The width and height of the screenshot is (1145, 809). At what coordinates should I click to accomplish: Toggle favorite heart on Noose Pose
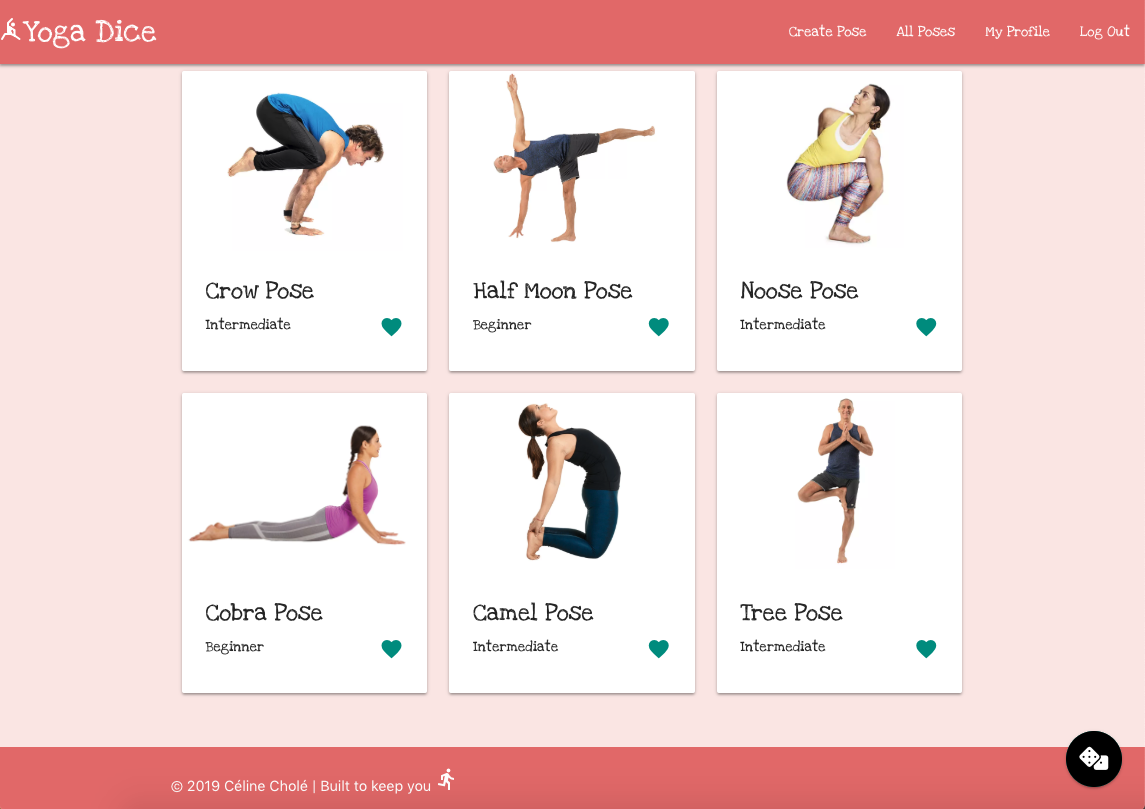(x=926, y=326)
